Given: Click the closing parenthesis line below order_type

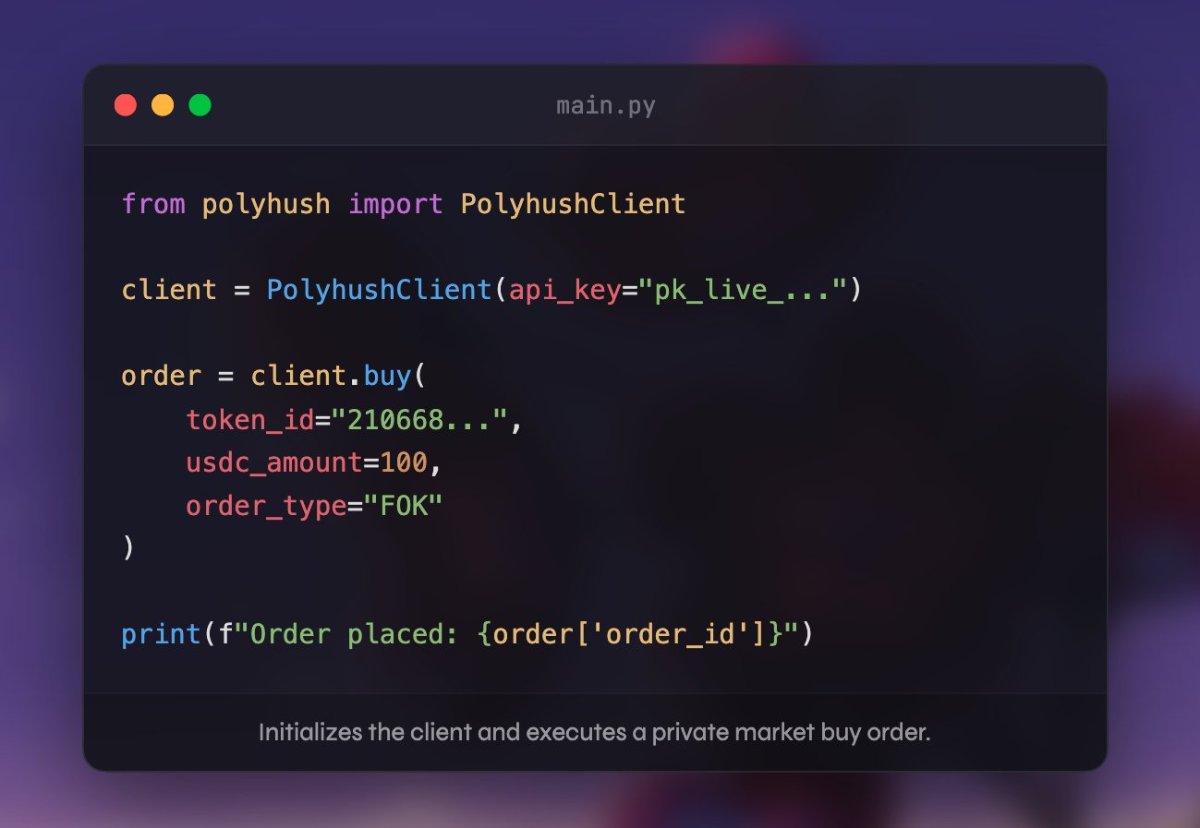Looking at the screenshot, I should tap(128, 549).
